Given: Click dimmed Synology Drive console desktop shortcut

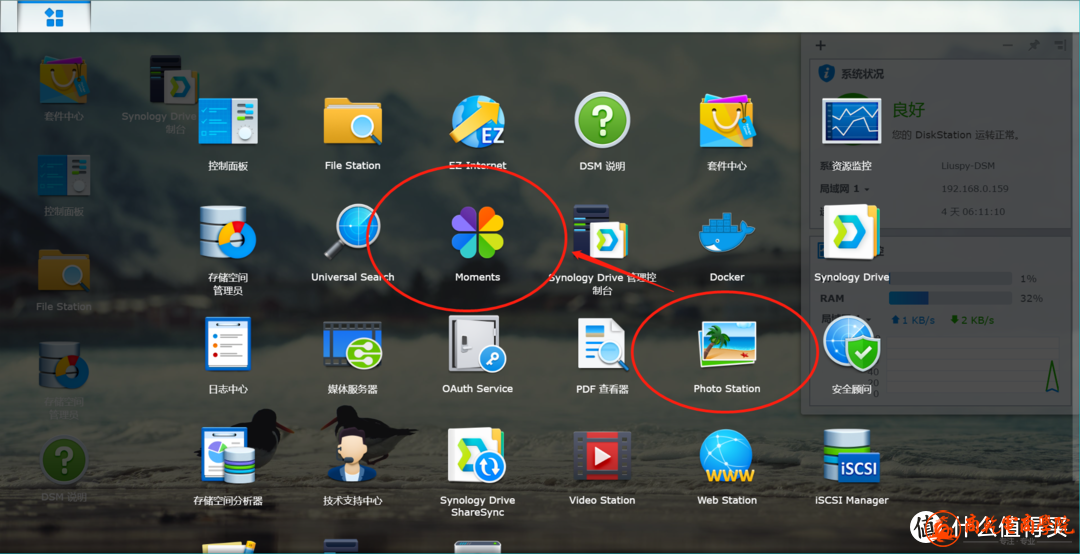Looking at the screenshot, I should pyautogui.click(x=174, y=80).
